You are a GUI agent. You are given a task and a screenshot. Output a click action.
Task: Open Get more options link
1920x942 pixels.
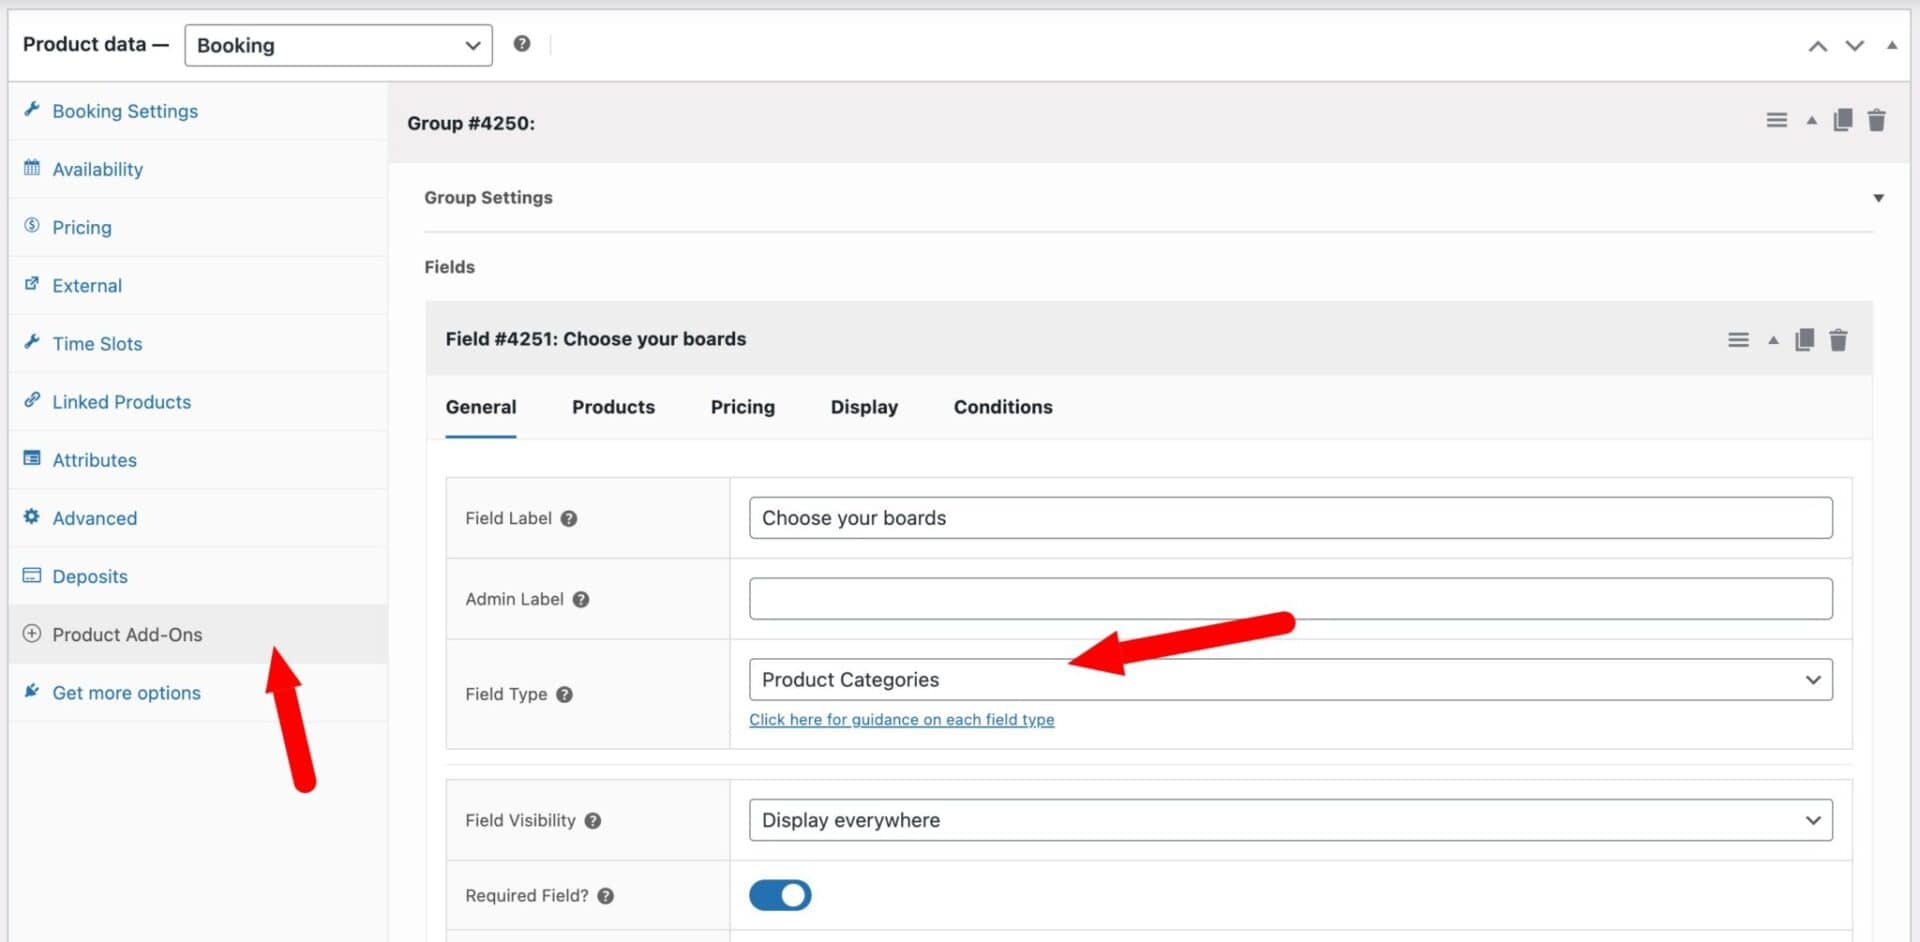point(198,692)
